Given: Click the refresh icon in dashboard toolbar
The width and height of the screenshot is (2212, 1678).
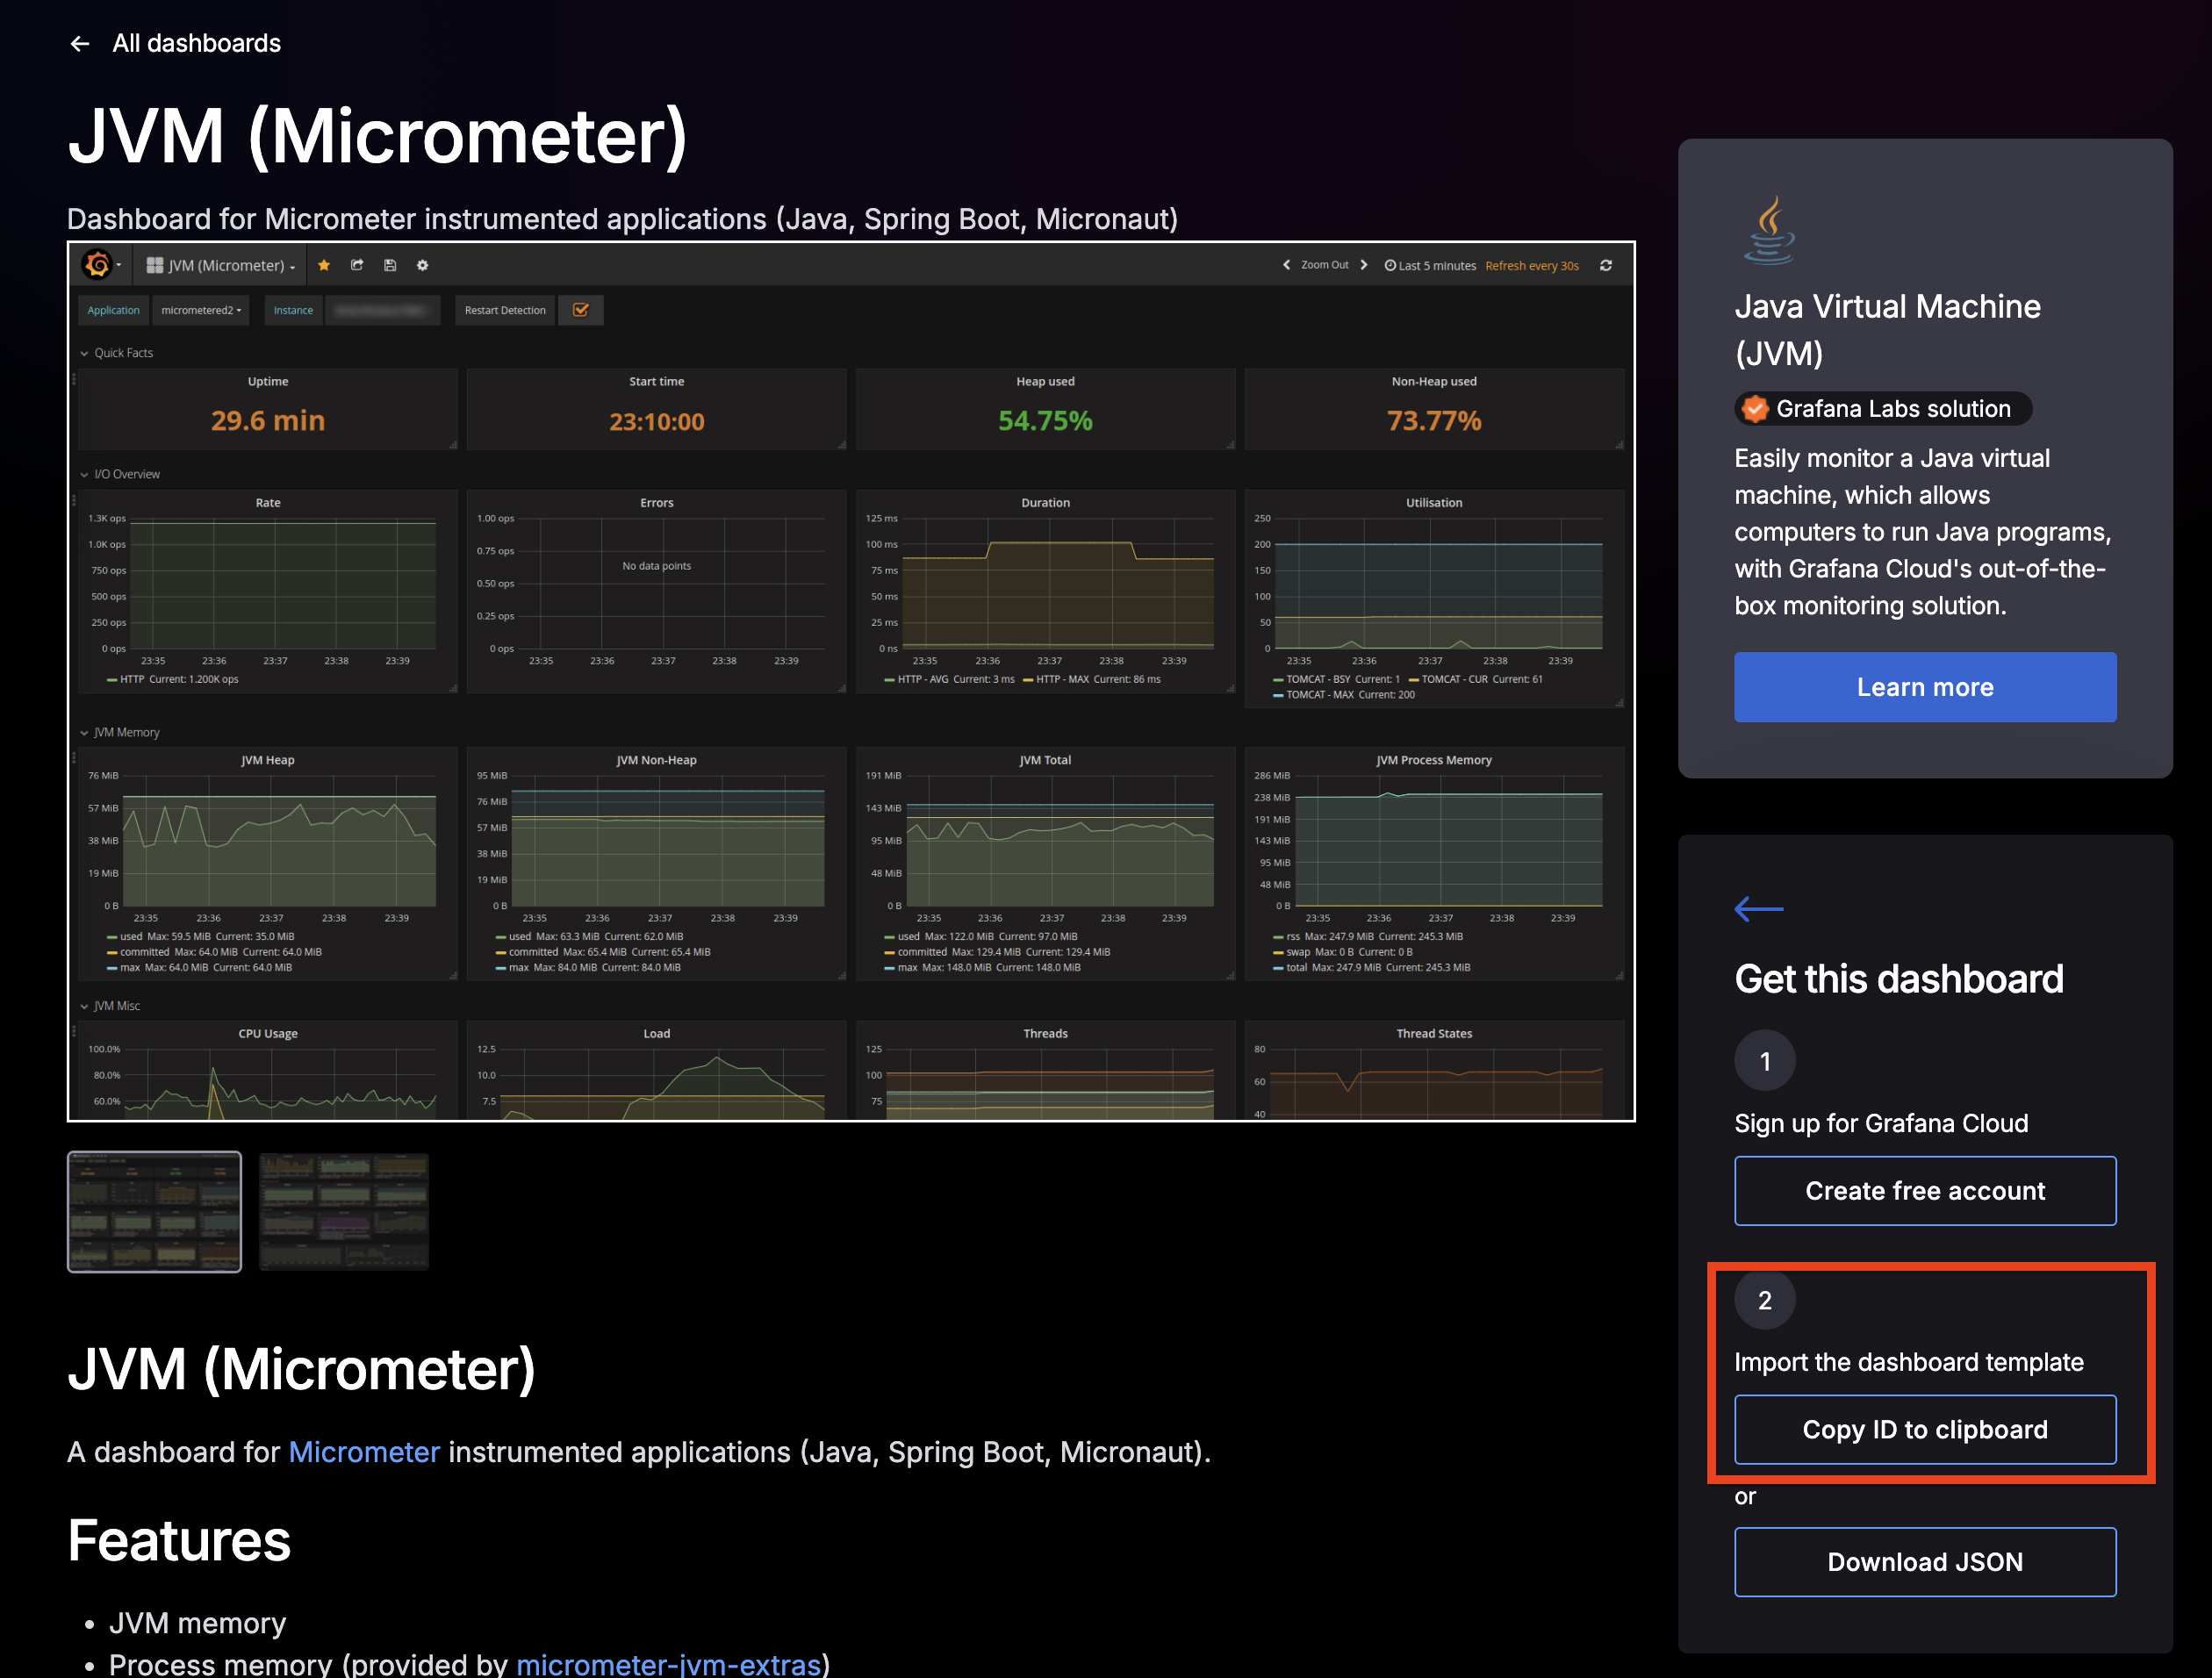Looking at the screenshot, I should click(x=1606, y=265).
